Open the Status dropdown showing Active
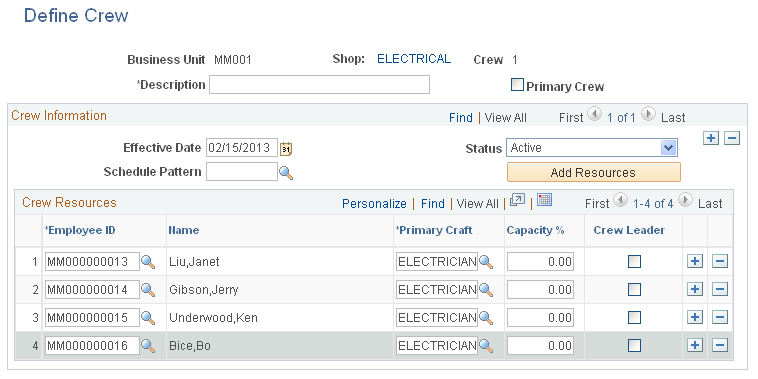The image size is (758, 379). pos(592,148)
